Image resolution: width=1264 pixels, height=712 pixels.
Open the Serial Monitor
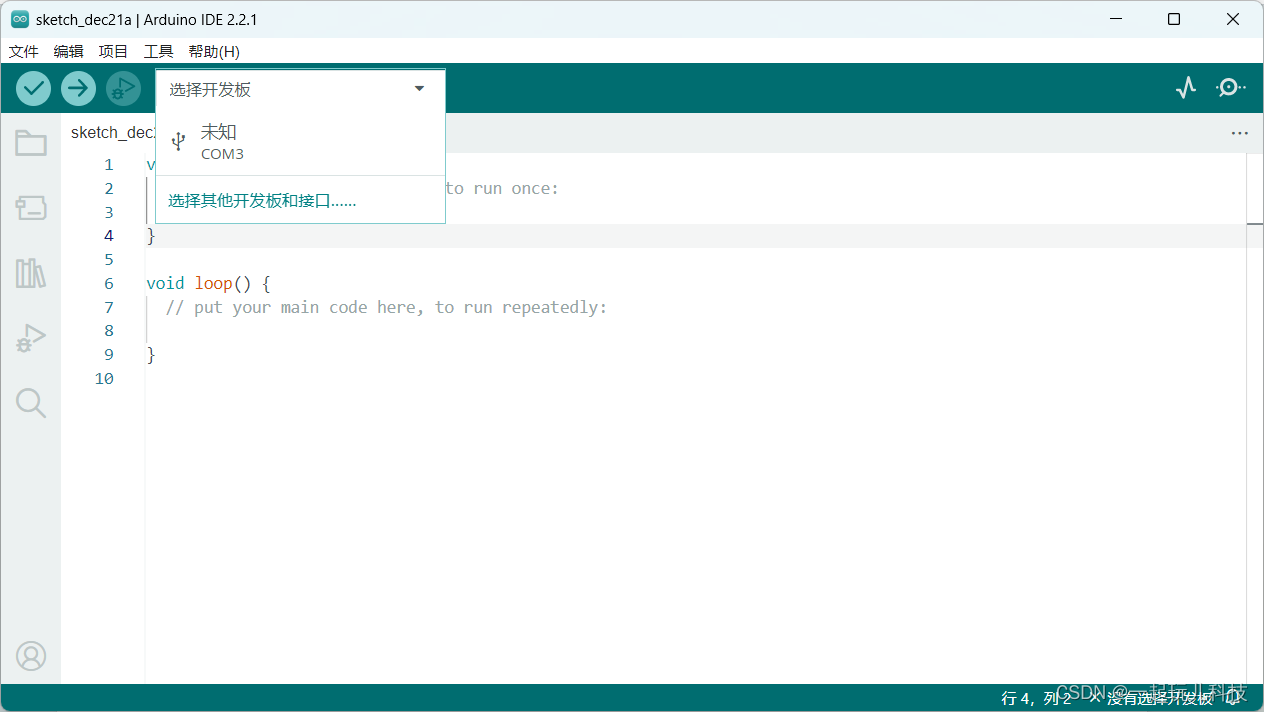click(x=1230, y=88)
